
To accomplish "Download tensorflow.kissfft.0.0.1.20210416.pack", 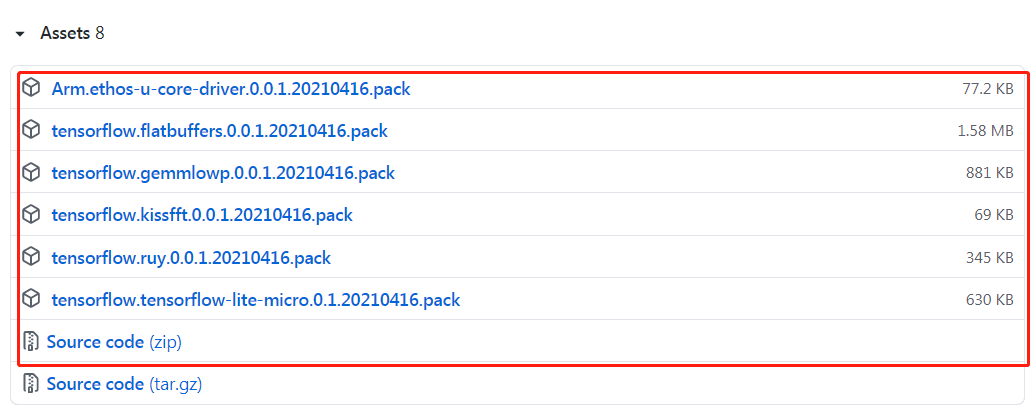I will [202, 215].
